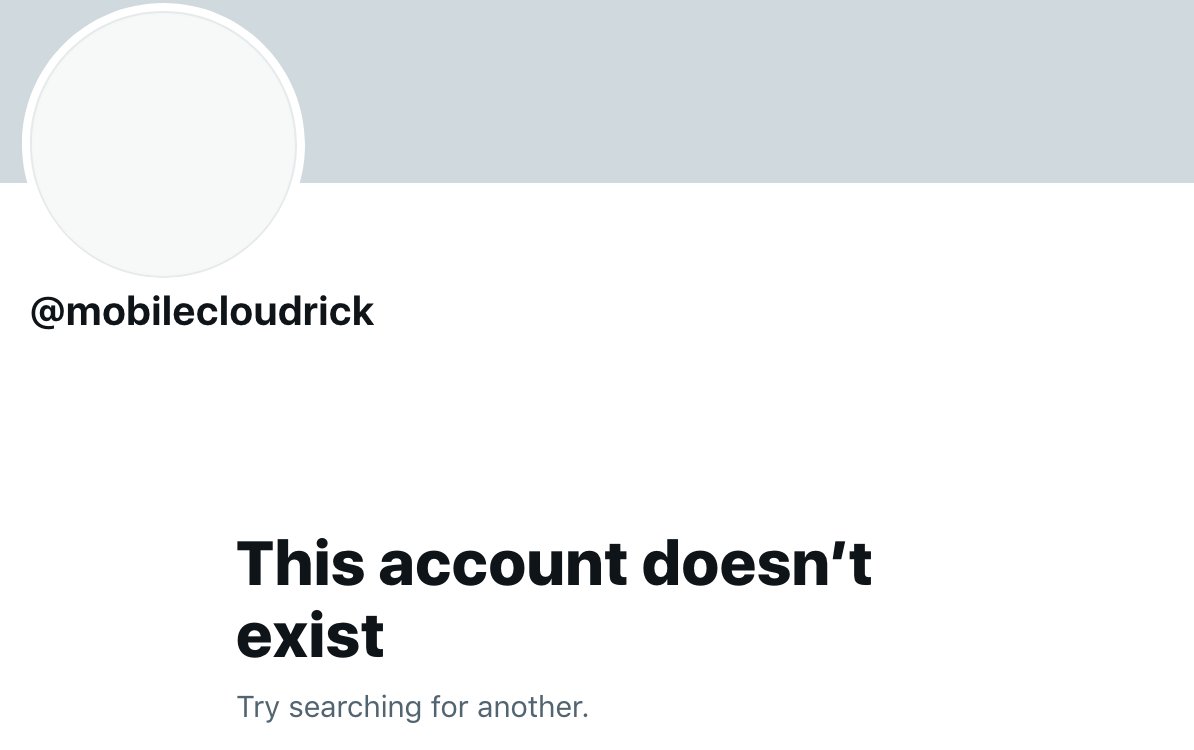Click the letter "T" starting the heading
1194x750 pixels.
pyautogui.click(x=253, y=564)
